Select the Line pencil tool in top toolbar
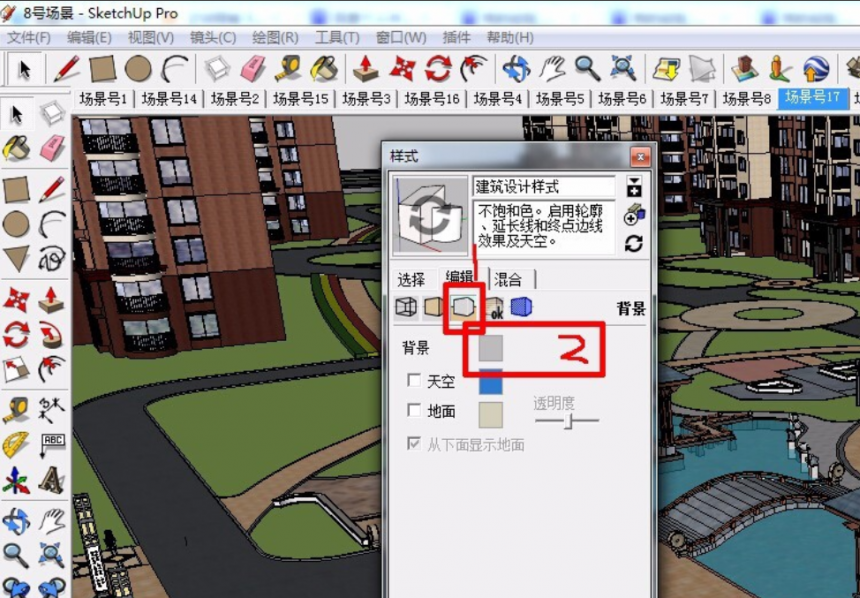Viewport: 860px width, 598px height. (x=66, y=69)
